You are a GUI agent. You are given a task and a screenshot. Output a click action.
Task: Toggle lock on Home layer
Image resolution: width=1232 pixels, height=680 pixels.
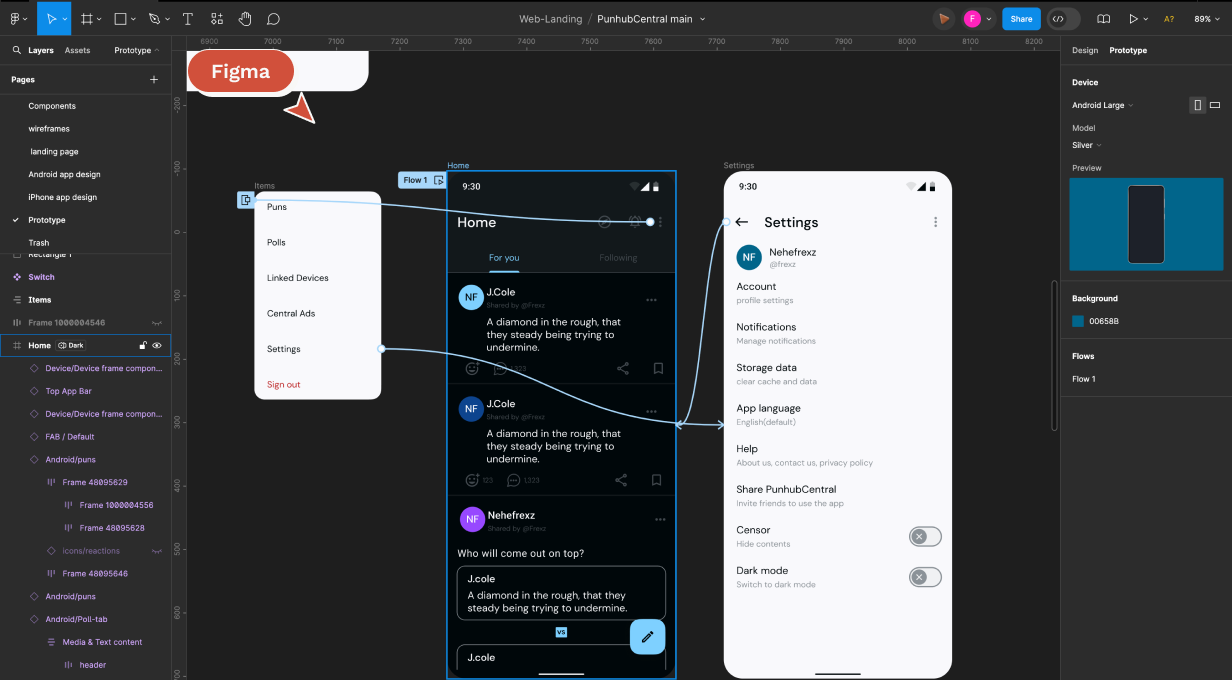(x=143, y=345)
